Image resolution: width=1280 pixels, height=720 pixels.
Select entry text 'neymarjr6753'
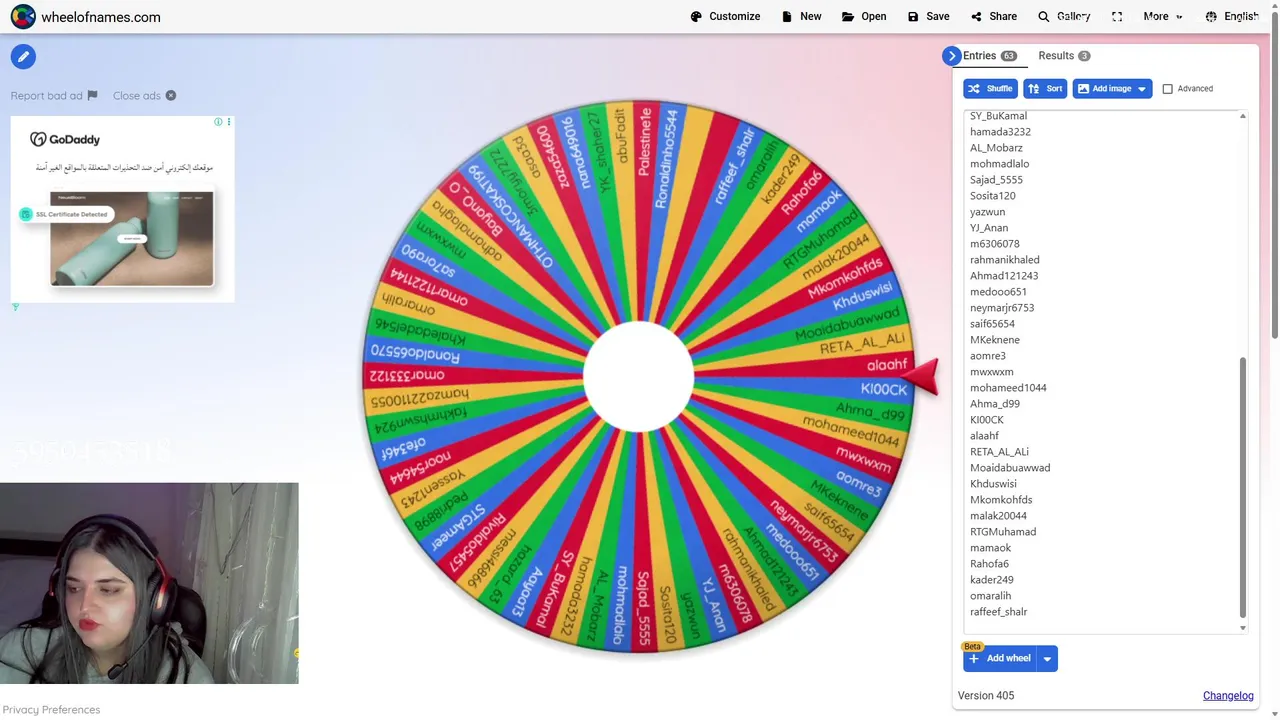point(1002,308)
